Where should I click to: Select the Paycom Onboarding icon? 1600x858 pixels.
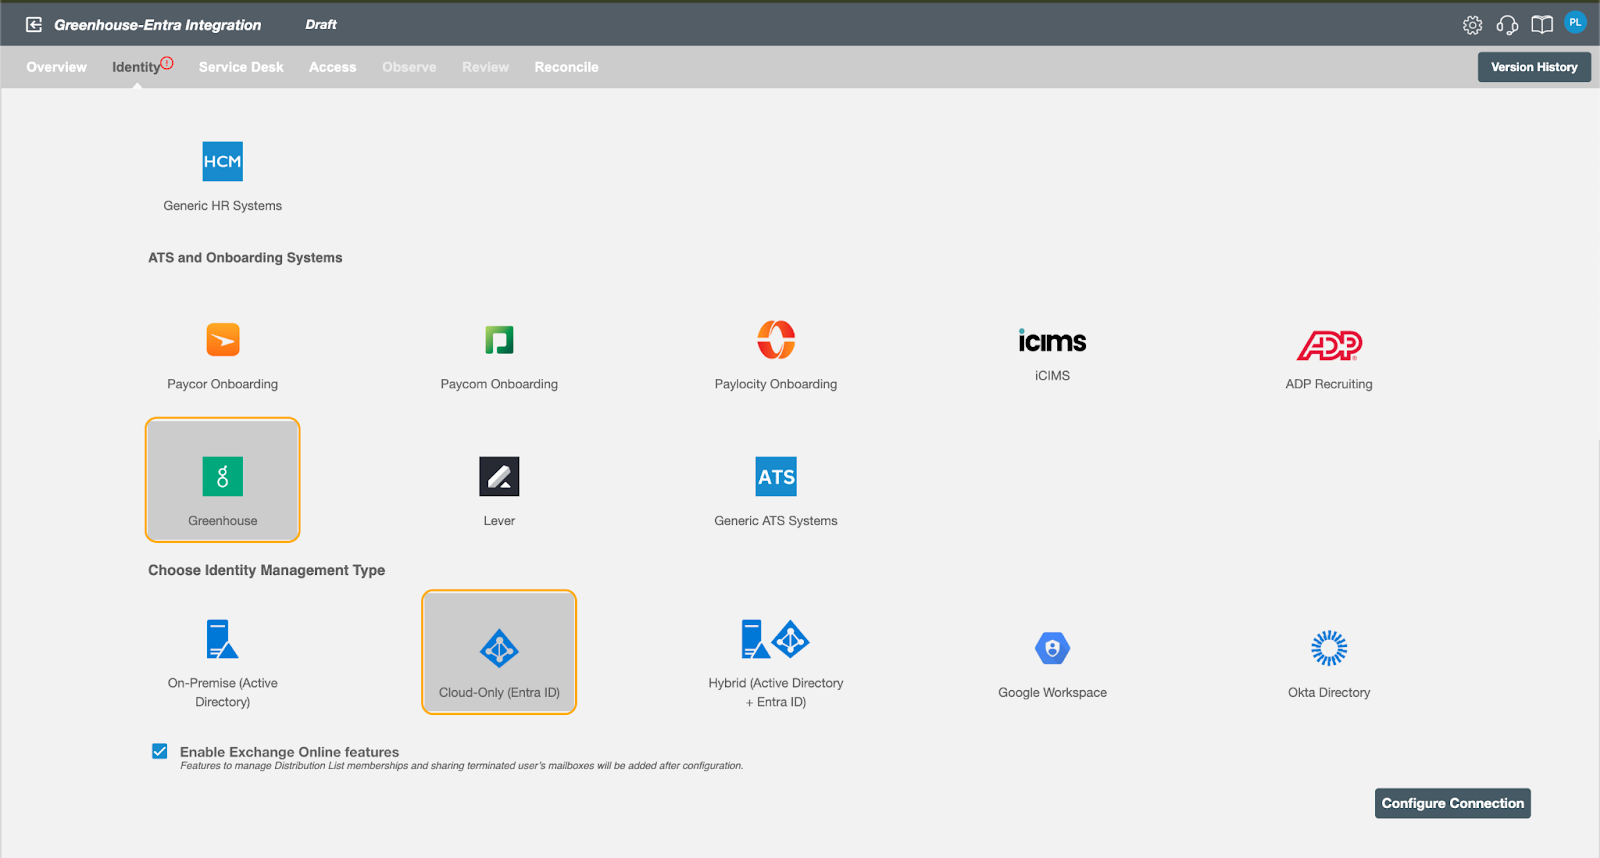(x=499, y=340)
